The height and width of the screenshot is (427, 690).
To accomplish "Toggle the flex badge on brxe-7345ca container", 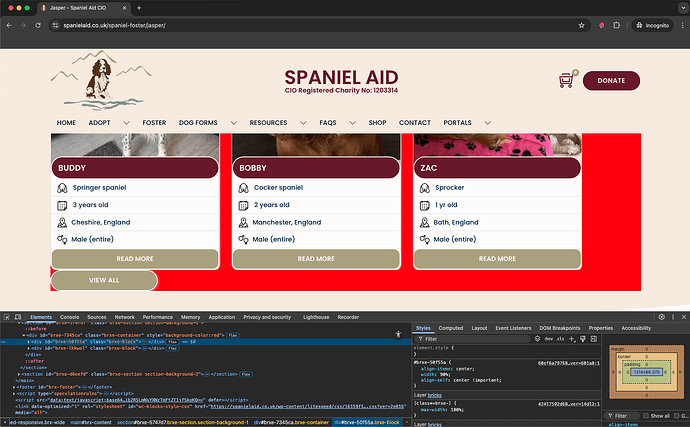I will tap(233, 335).
